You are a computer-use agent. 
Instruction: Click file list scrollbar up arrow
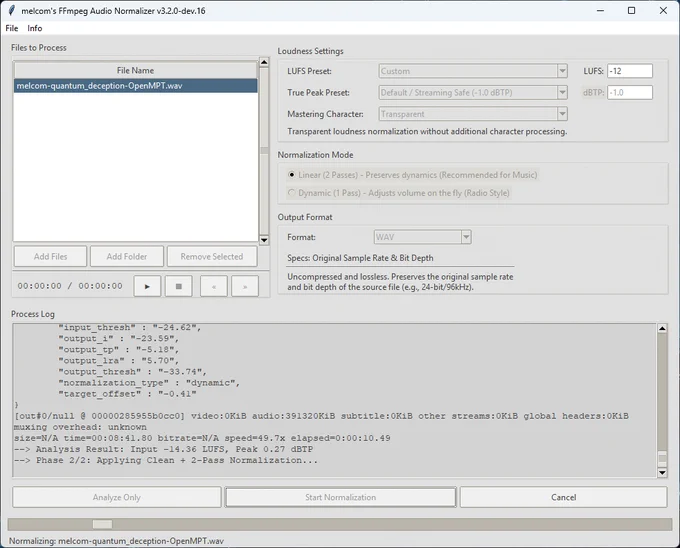[x=264, y=62]
